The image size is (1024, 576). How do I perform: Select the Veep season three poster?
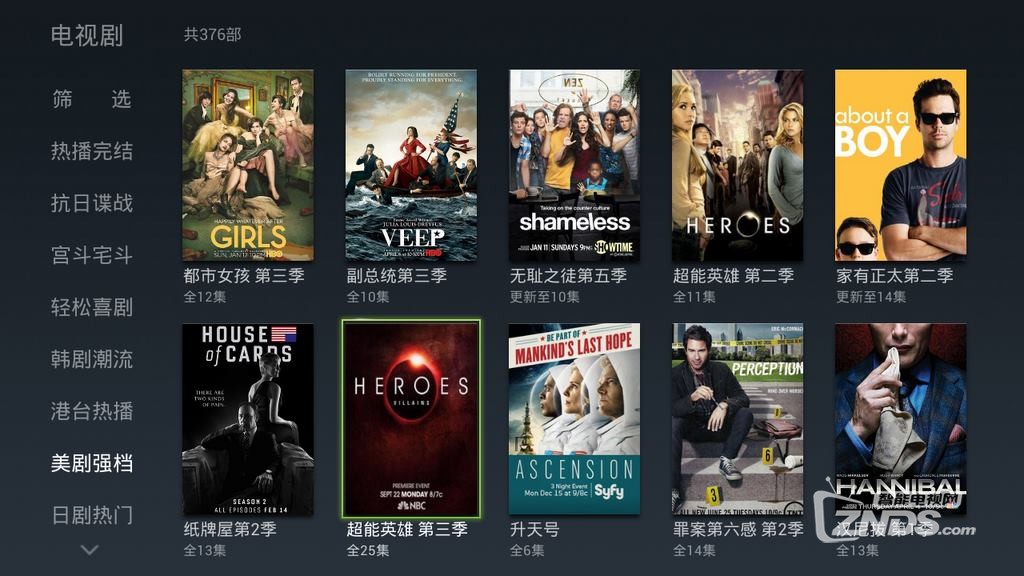tap(411, 165)
